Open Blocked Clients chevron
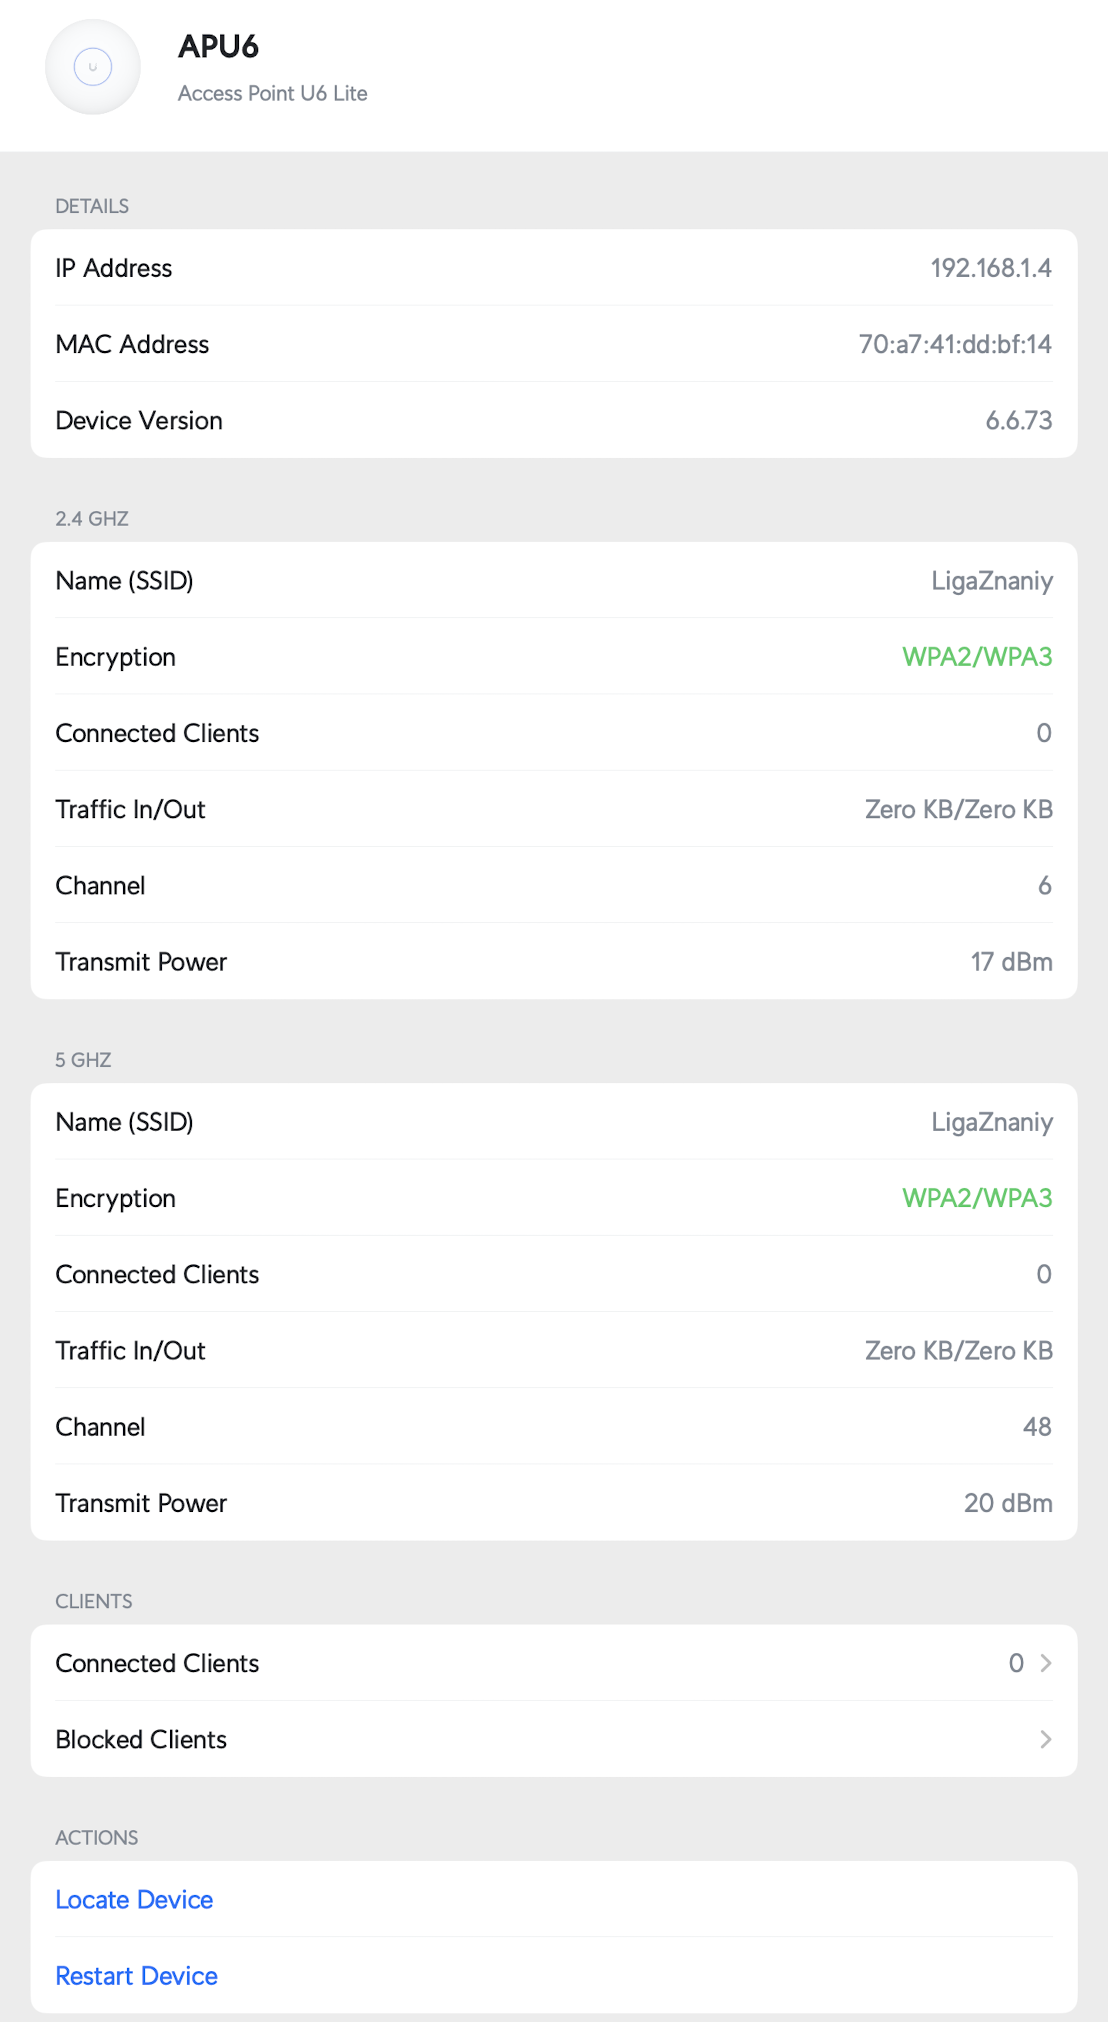This screenshot has width=1108, height=2022. 1045,1740
